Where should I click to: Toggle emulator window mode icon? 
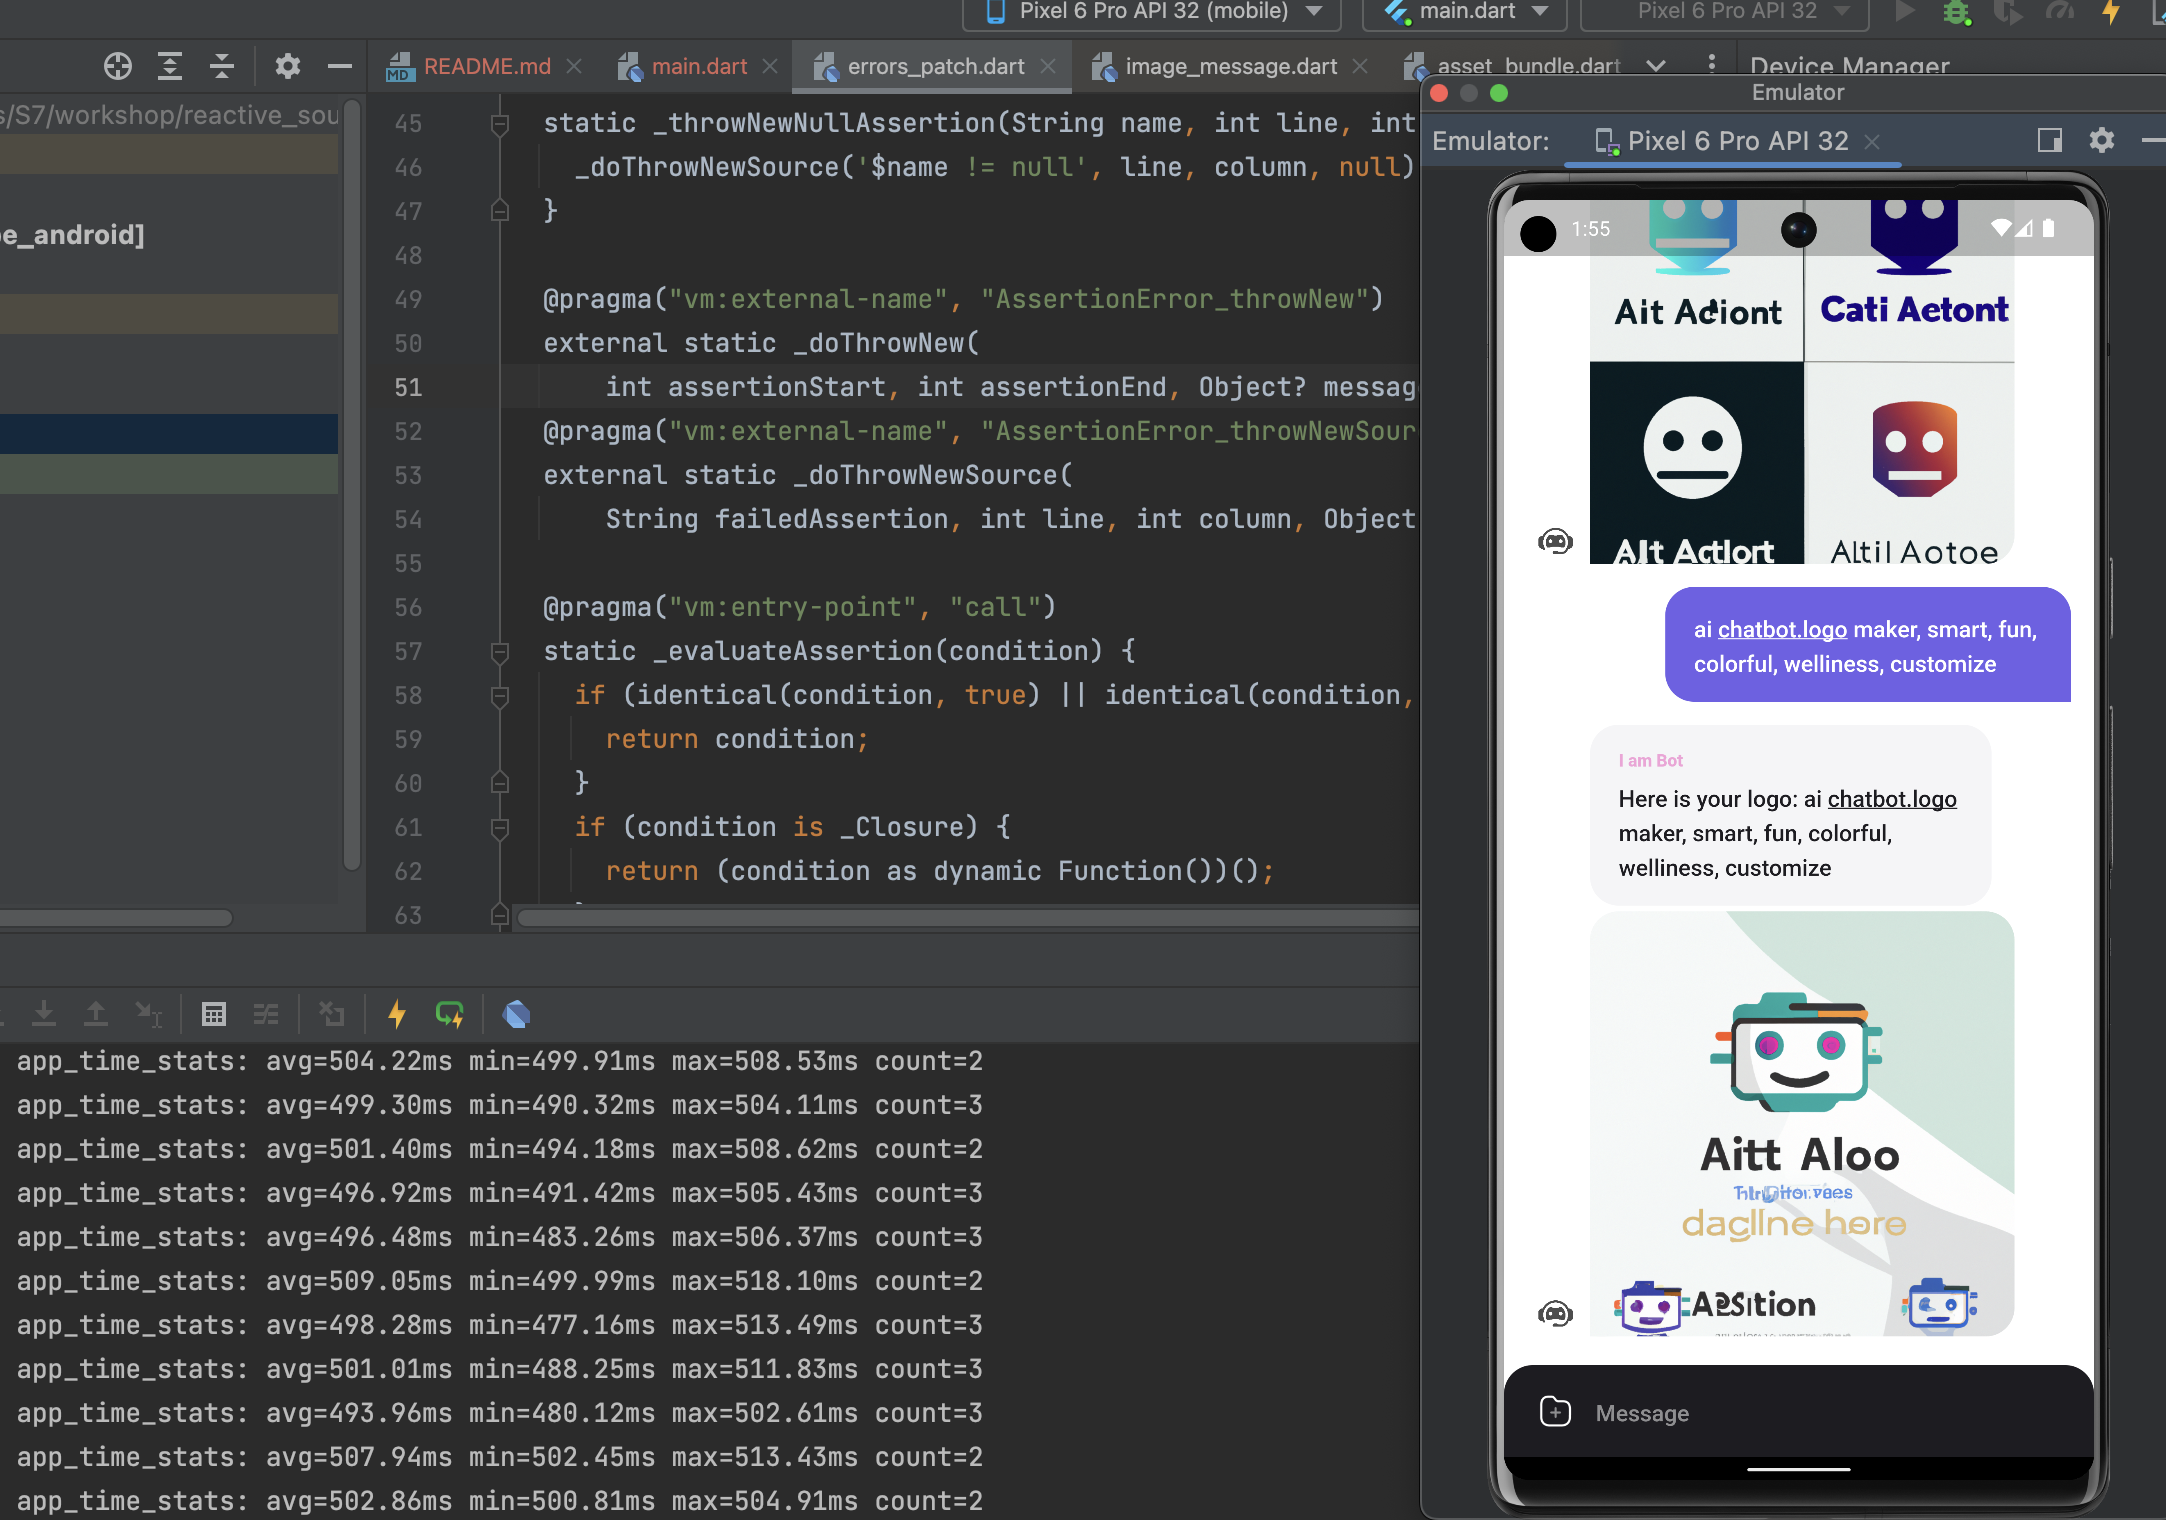click(2050, 140)
